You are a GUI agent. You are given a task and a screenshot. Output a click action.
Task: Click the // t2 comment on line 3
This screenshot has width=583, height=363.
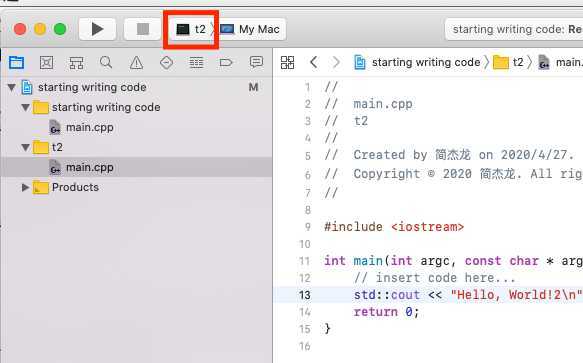click(346, 121)
